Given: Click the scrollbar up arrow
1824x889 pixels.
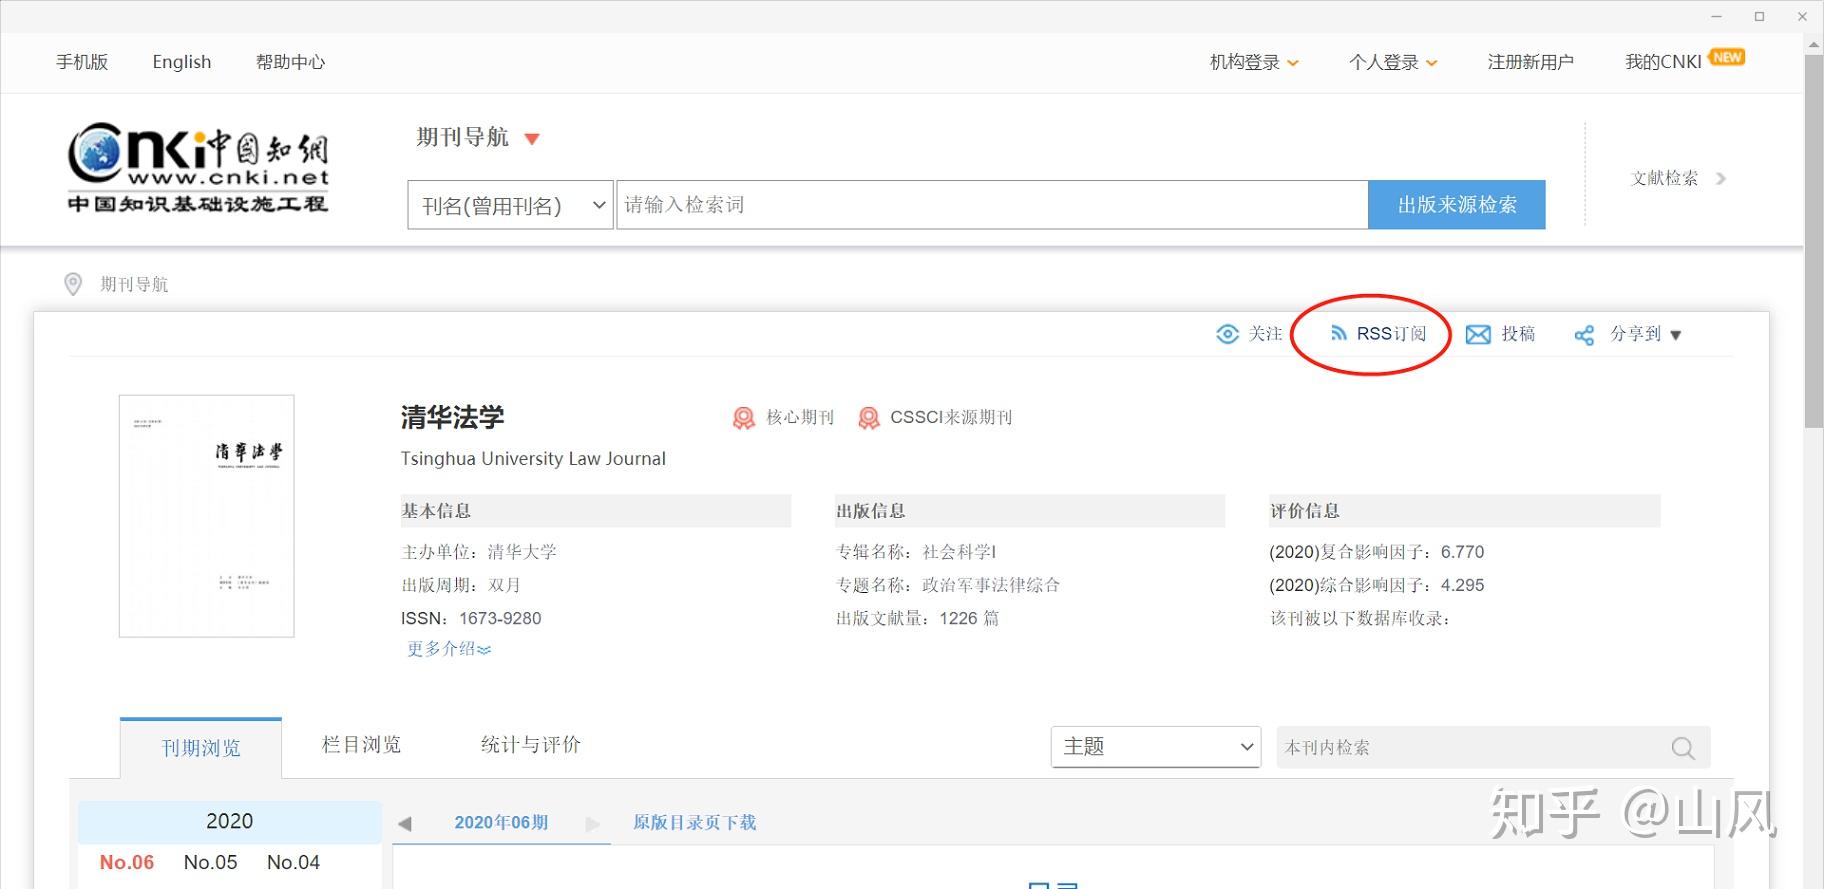Looking at the screenshot, I should (x=1814, y=45).
